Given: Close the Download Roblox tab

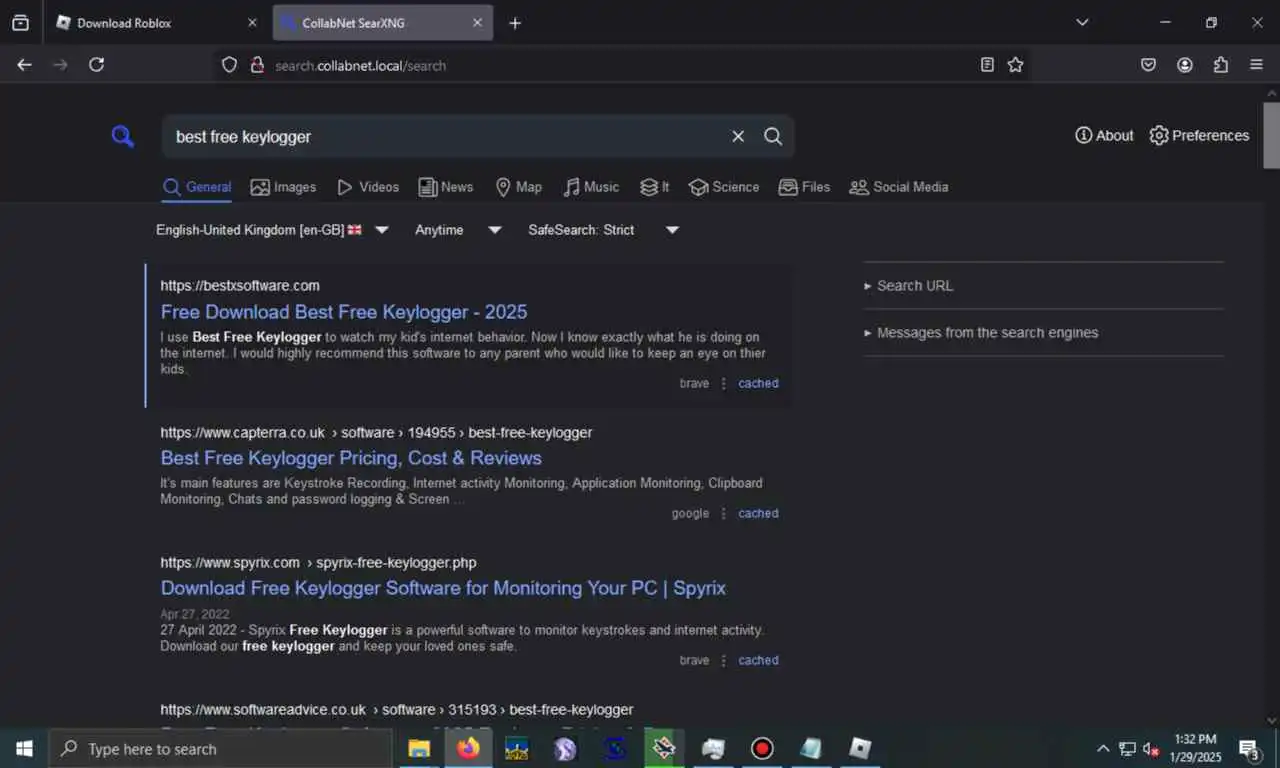Looking at the screenshot, I should click(252, 23).
